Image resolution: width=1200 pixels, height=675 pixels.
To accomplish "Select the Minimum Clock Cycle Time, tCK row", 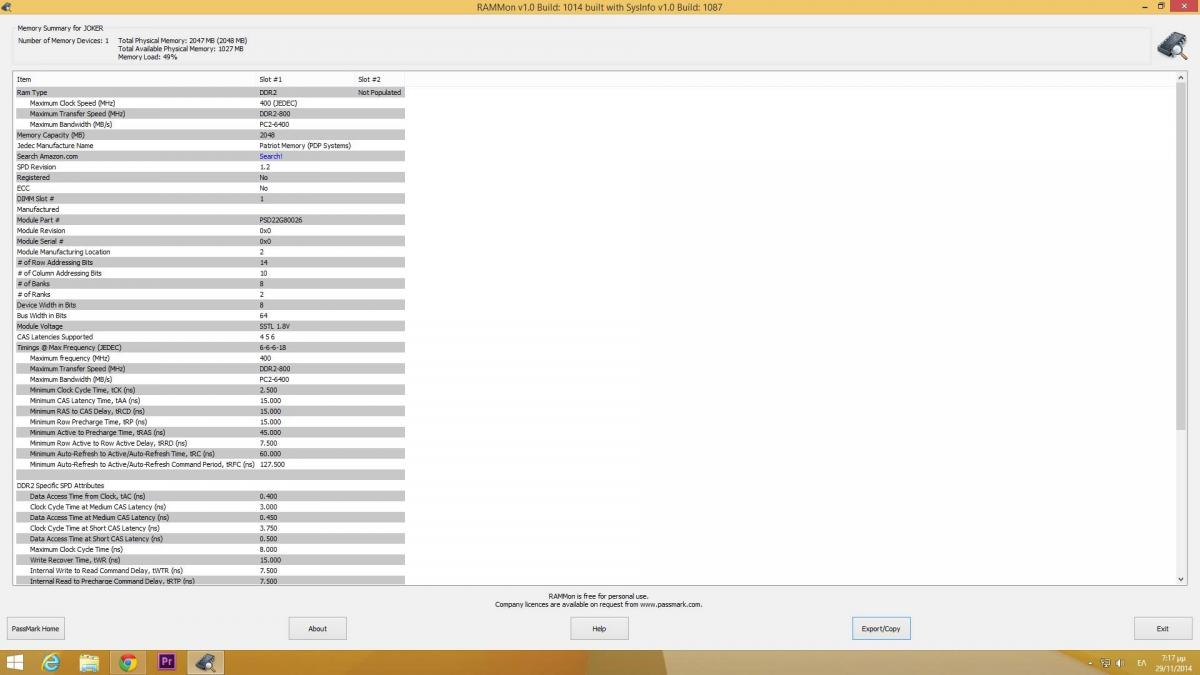I will click(x=209, y=390).
